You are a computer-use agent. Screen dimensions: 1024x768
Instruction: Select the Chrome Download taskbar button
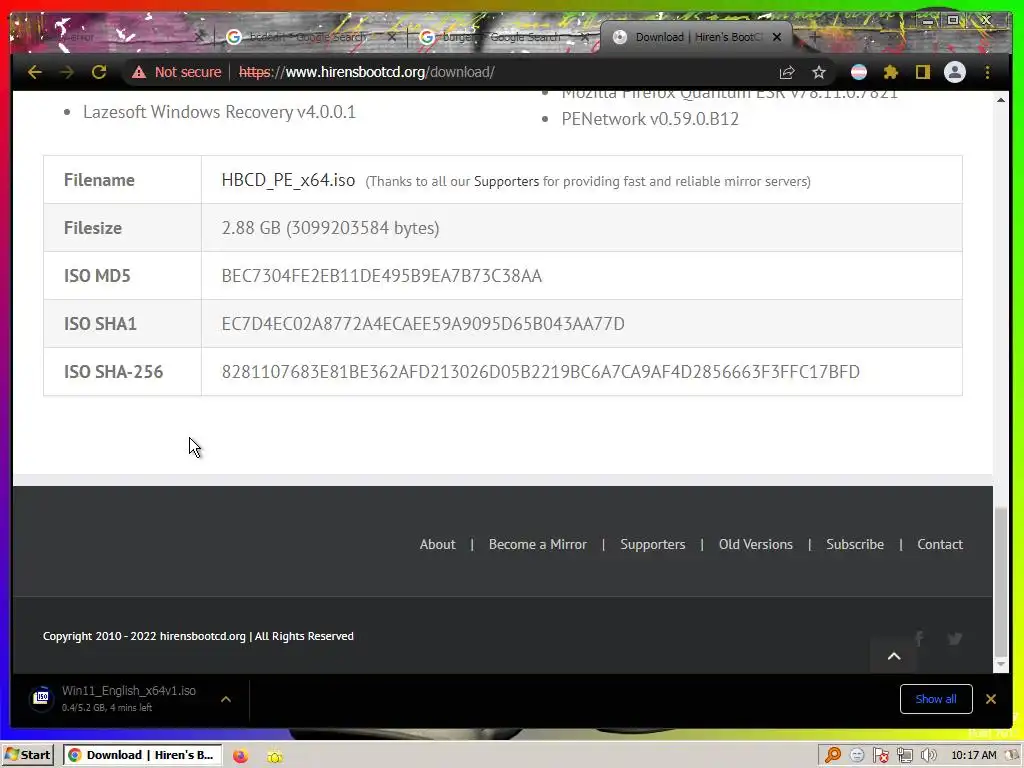click(x=142, y=755)
